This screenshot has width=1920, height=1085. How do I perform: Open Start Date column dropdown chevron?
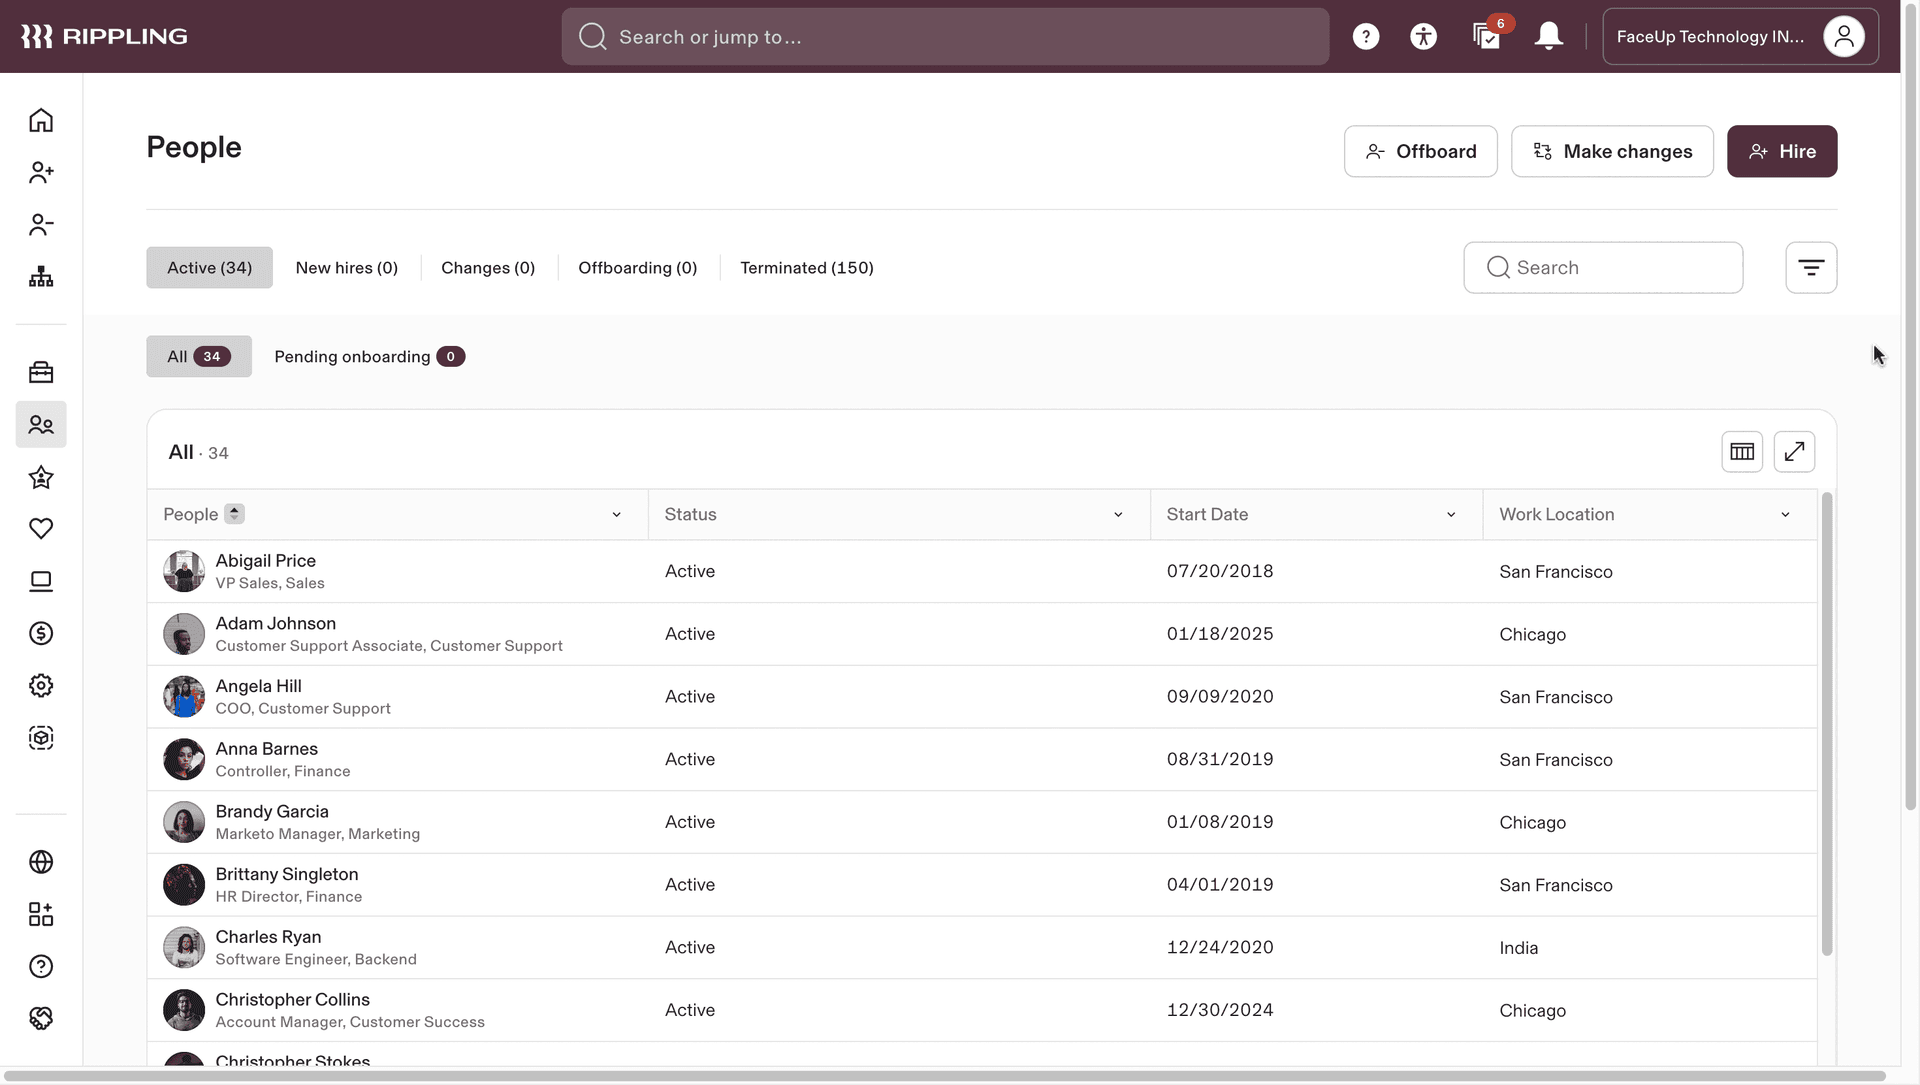pos(1451,515)
